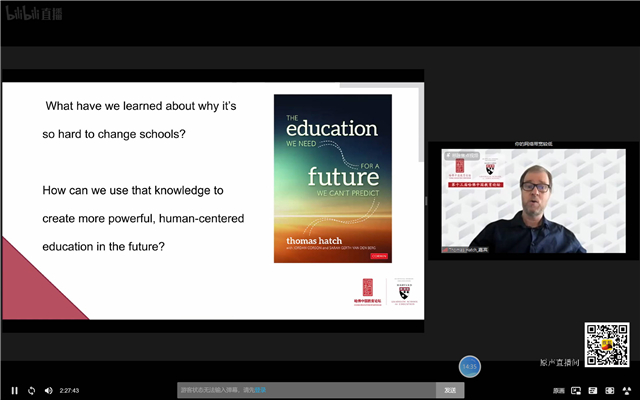Click the speaker name label in webcam panel
The height and width of the screenshot is (400, 640).
coord(465,249)
